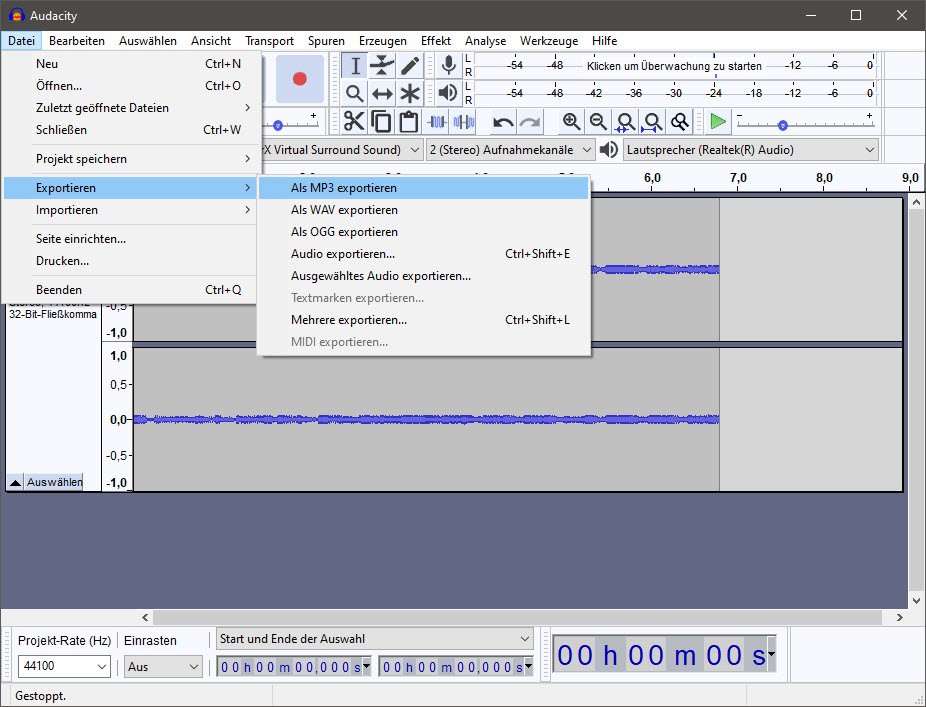The image size is (926, 707).
Task: Open the Projekt-Rate 44100 dropdown
Action: [62, 666]
